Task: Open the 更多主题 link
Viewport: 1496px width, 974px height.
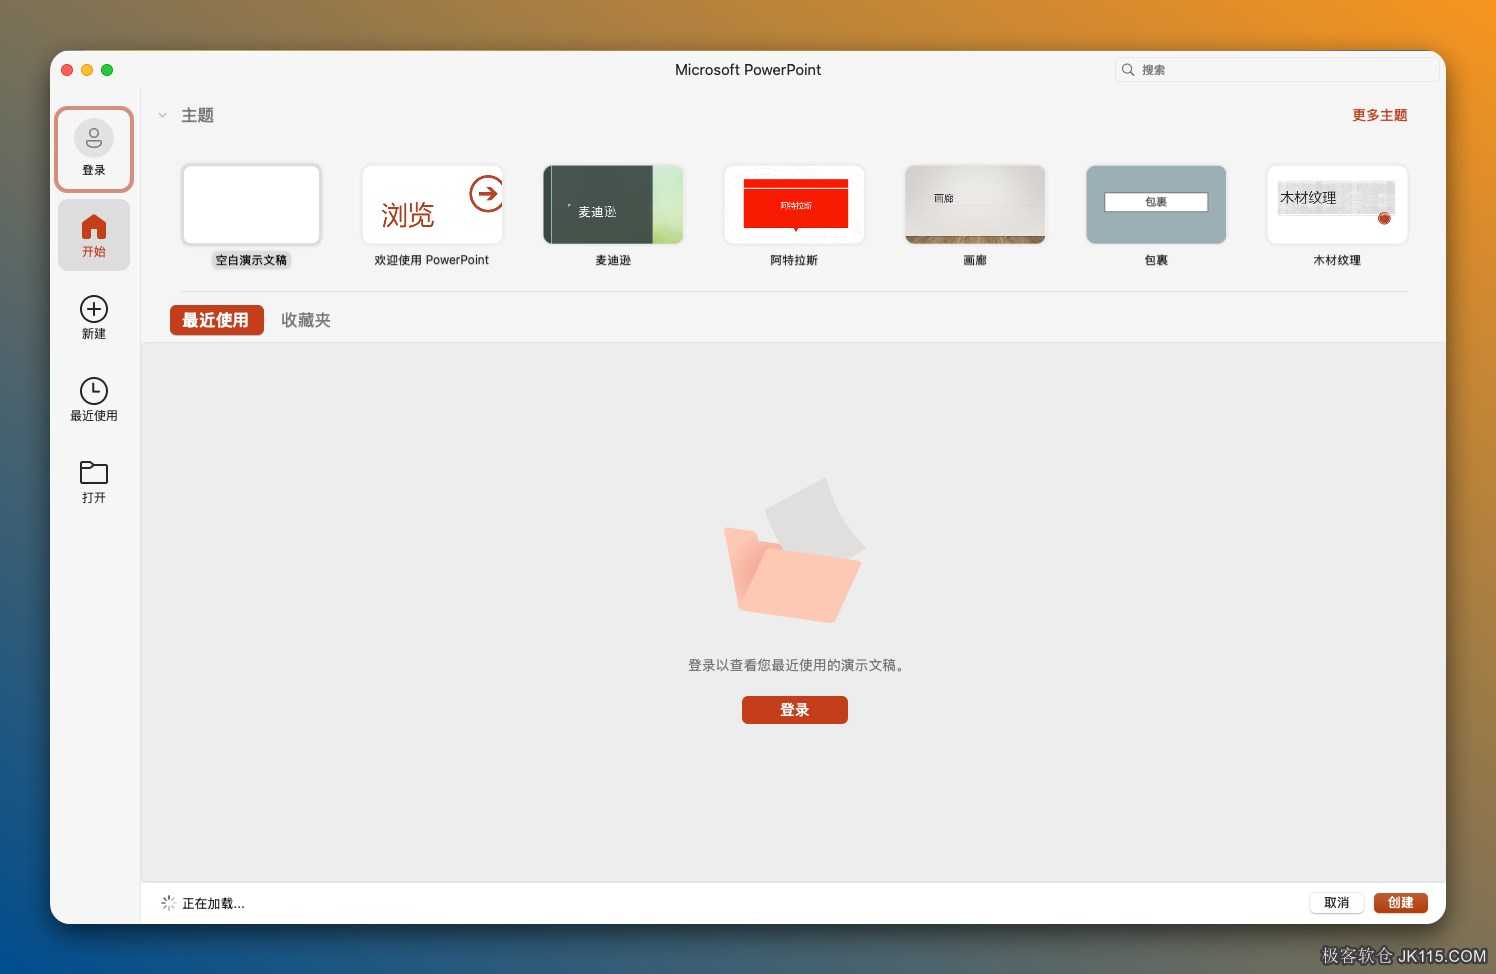Action: tap(1379, 115)
